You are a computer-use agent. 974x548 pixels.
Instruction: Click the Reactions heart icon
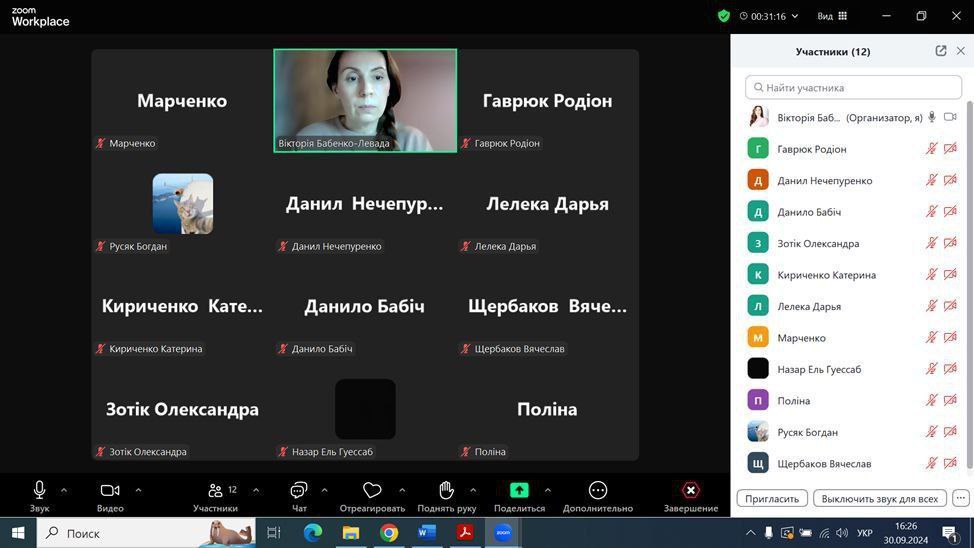372,490
